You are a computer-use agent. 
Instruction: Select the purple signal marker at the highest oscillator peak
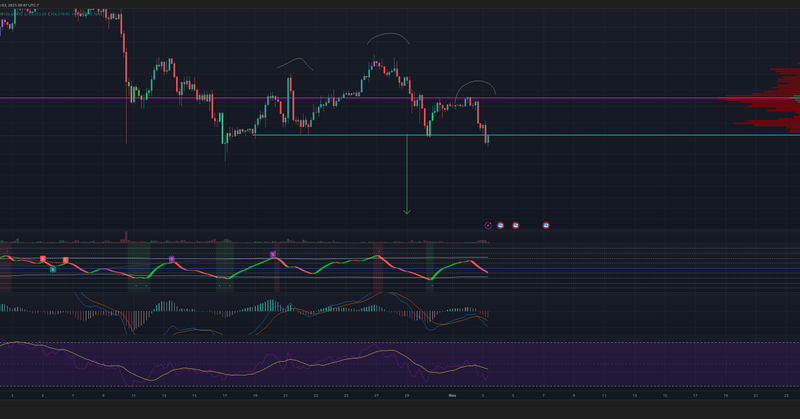tap(273, 254)
